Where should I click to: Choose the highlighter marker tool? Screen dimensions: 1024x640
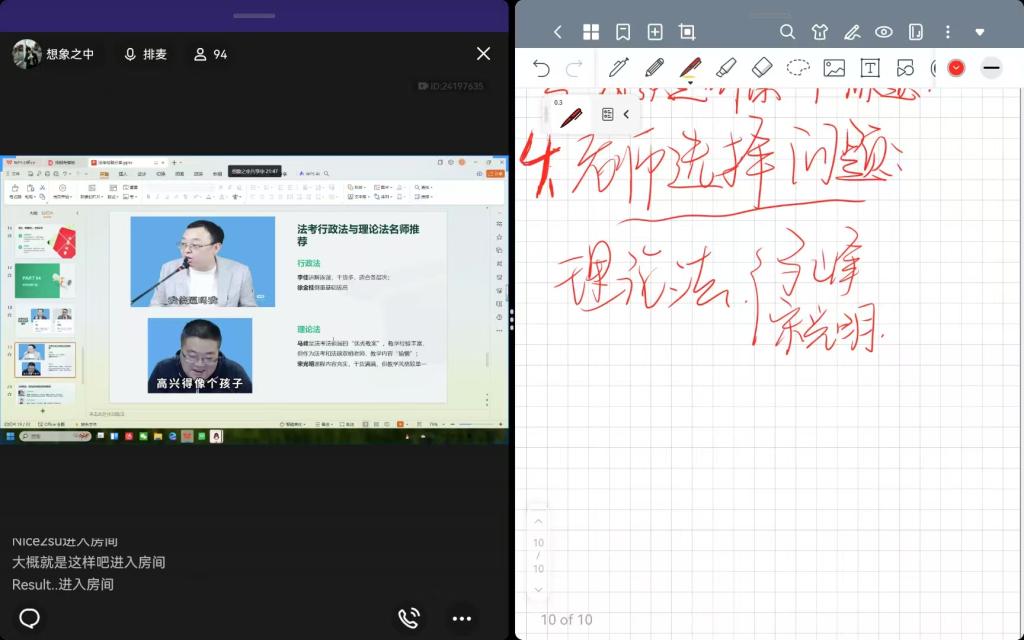click(726, 68)
